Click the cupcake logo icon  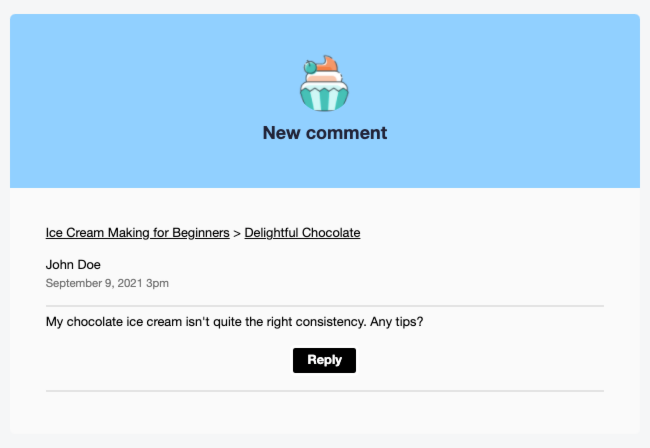tap(324, 83)
